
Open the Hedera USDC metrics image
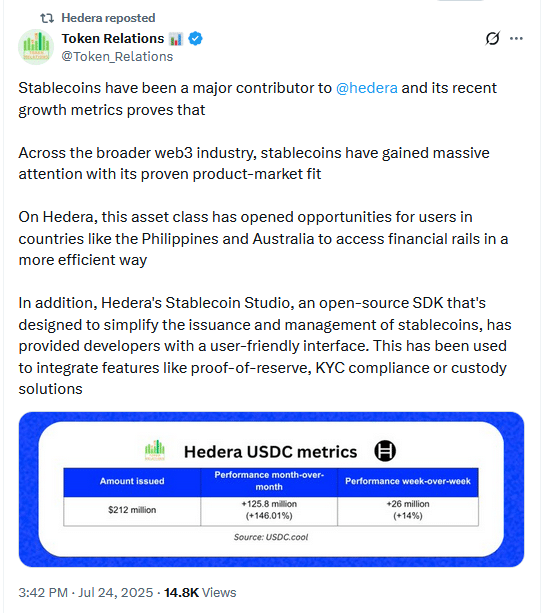click(x=271, y=489)
